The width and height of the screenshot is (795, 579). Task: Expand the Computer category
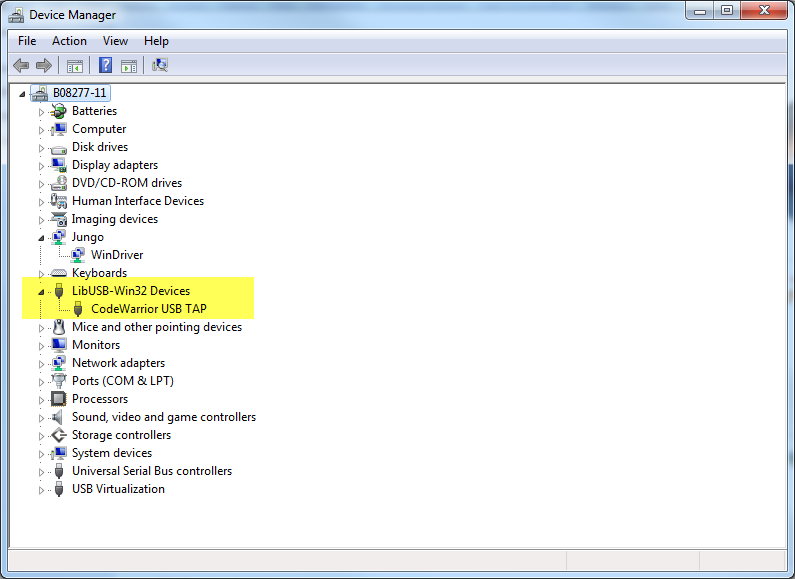point(41,130)
